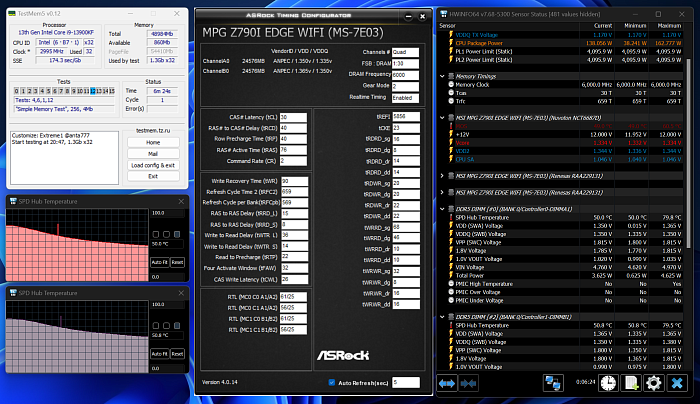Viewport: 700px width, 404px height.
Task: Click lightning icon beside +12V row
Action: click(451, 134)
